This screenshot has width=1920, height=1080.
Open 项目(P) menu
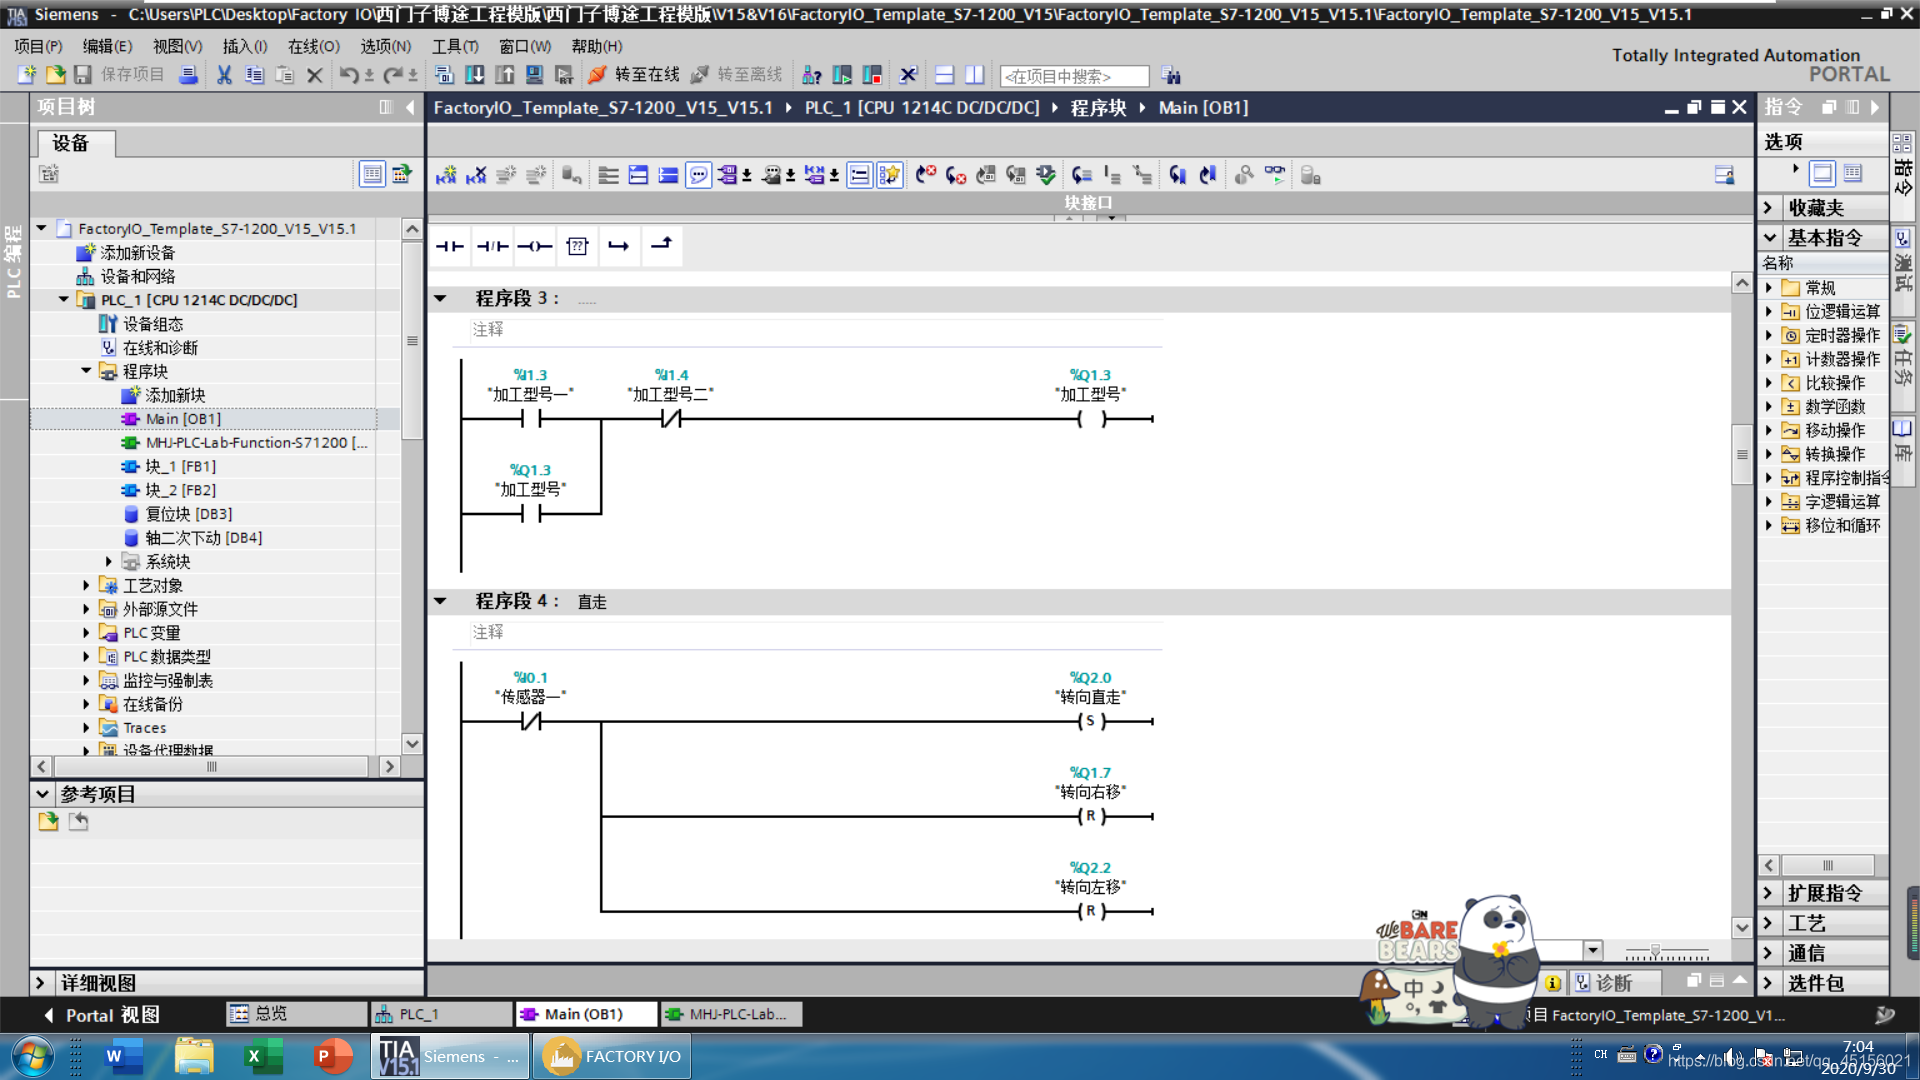[38, 46]
